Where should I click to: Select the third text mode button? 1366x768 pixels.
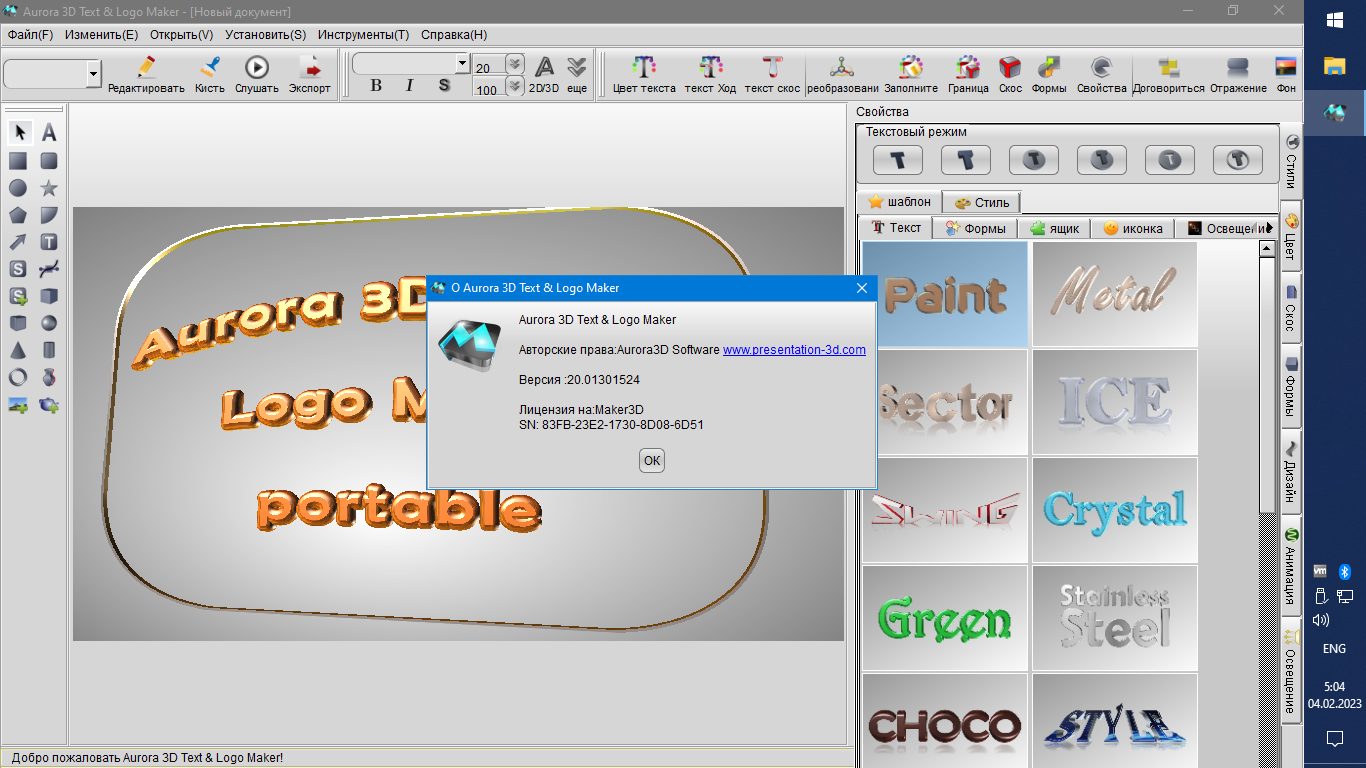(1034, 160)
